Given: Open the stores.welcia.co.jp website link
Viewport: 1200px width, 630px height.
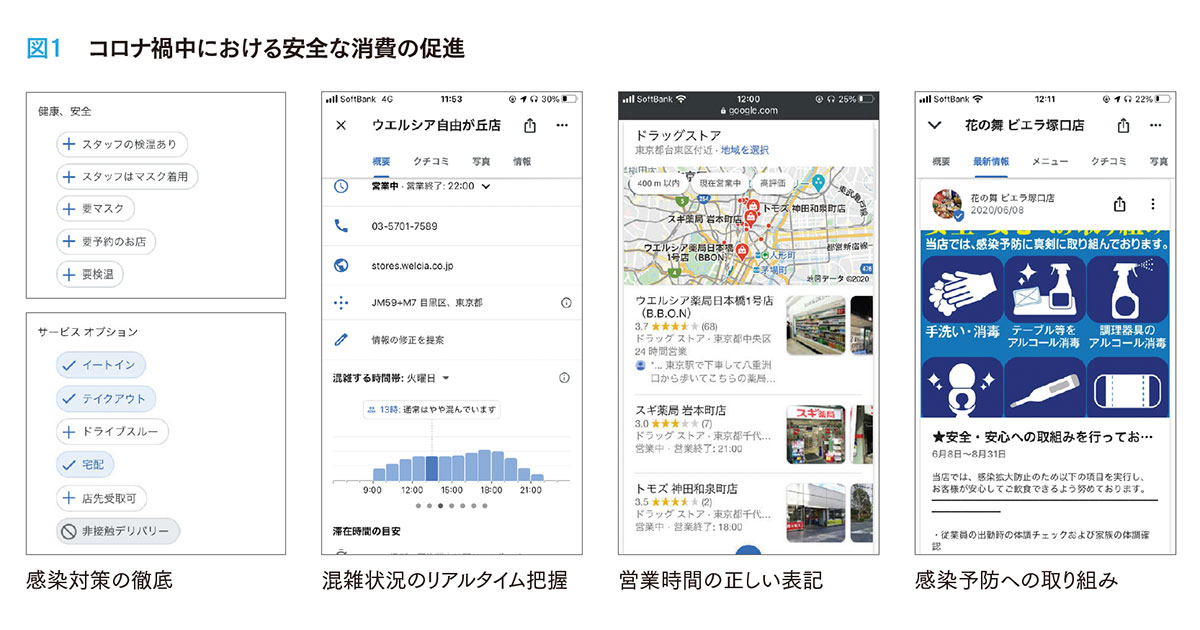Looking at the screenshot, I should 412,266.
